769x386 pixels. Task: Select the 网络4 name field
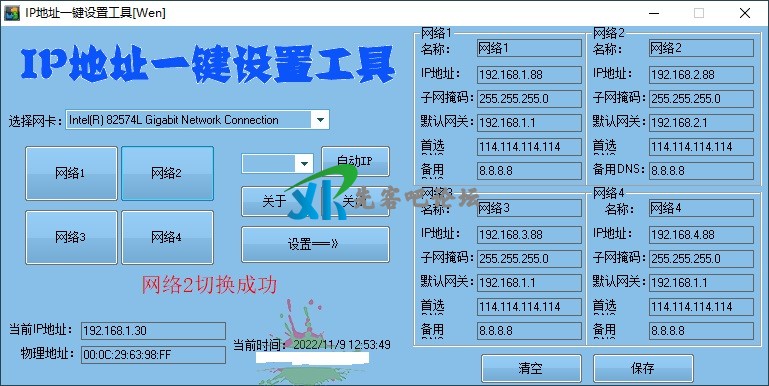(x=701, y=208)
